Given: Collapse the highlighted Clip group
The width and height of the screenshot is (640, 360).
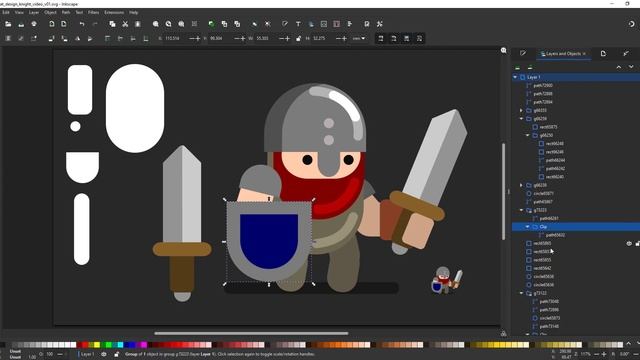Looking at the screenshot, I should click(x=527, y=227).
